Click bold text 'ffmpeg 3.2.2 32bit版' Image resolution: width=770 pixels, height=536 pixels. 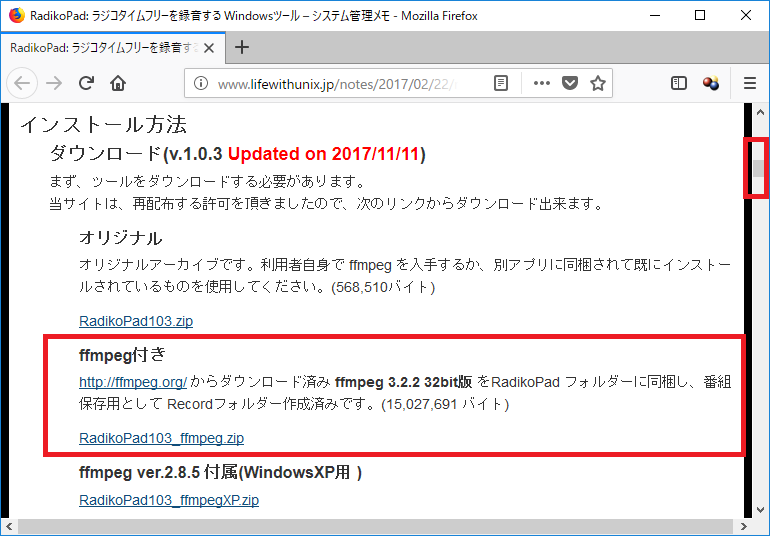(x=403, y=382)
